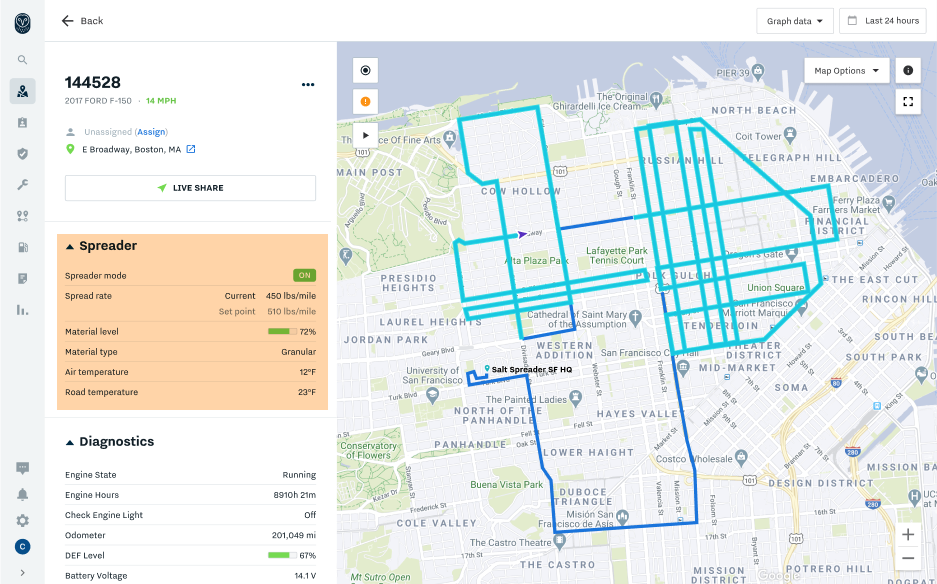
Task: Collapse the Diagnostics section
Action: tap(70, 442)
